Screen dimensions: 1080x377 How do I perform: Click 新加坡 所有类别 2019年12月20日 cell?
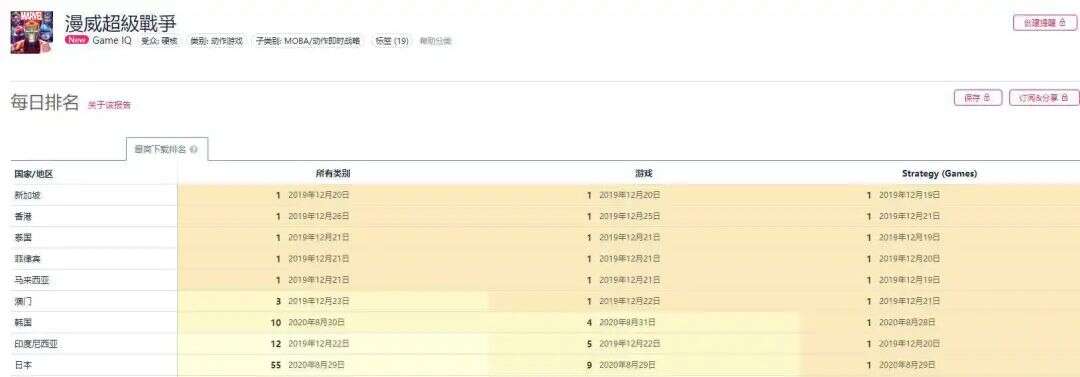[333, 195]
